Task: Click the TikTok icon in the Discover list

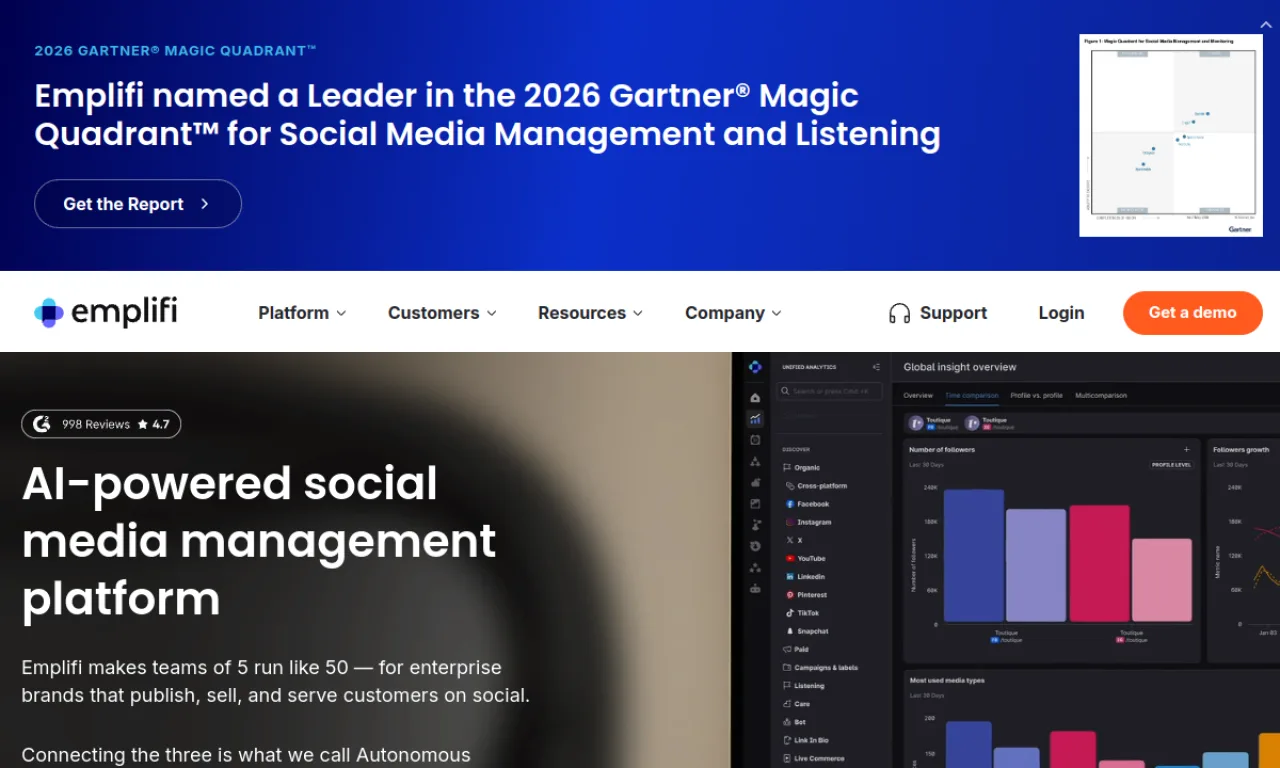Action: point(790,613)
